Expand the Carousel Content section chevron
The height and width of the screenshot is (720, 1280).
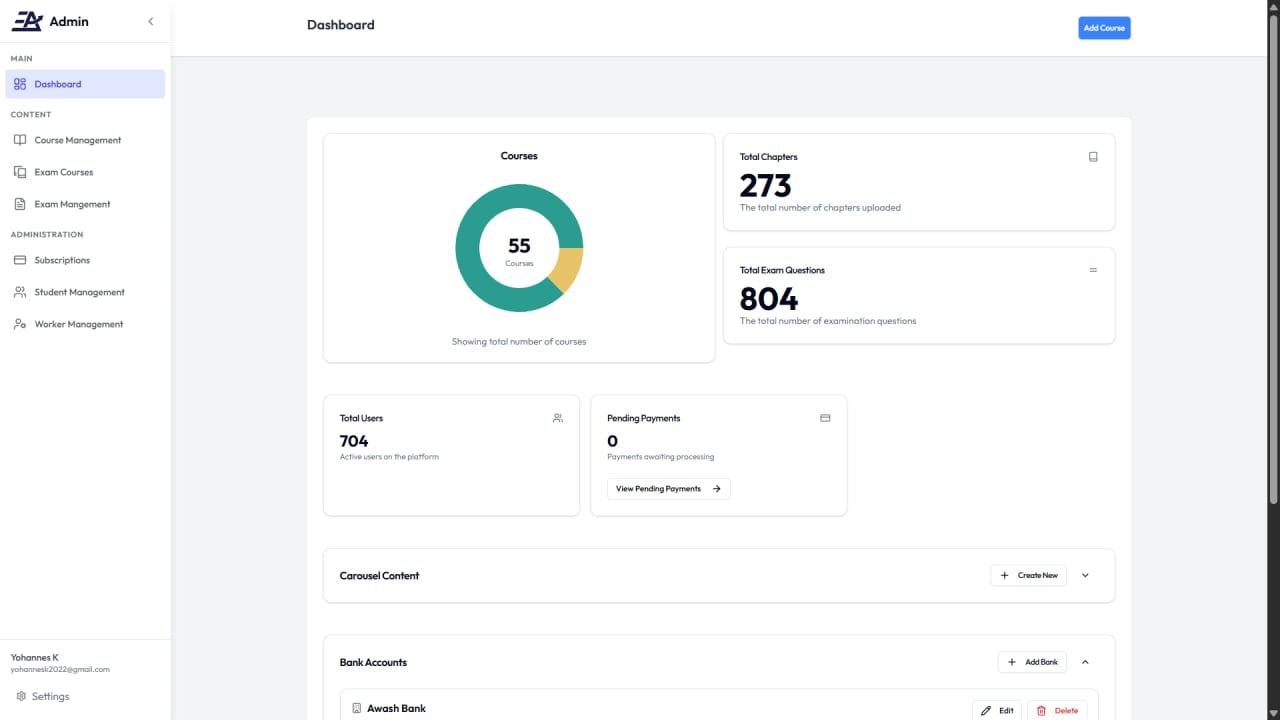pos(1085,576)
